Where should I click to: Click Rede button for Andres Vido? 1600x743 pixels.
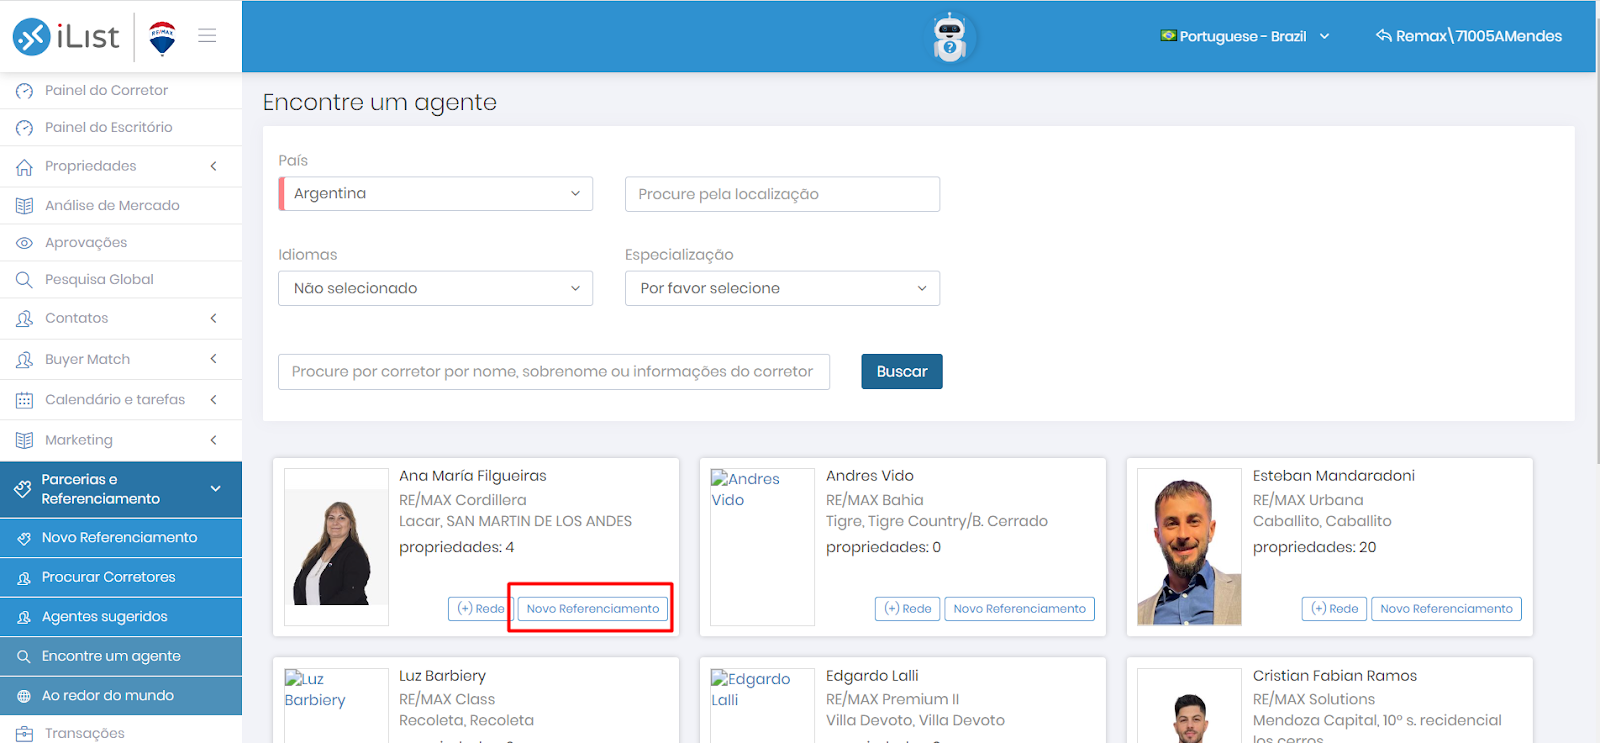[907, 608]
